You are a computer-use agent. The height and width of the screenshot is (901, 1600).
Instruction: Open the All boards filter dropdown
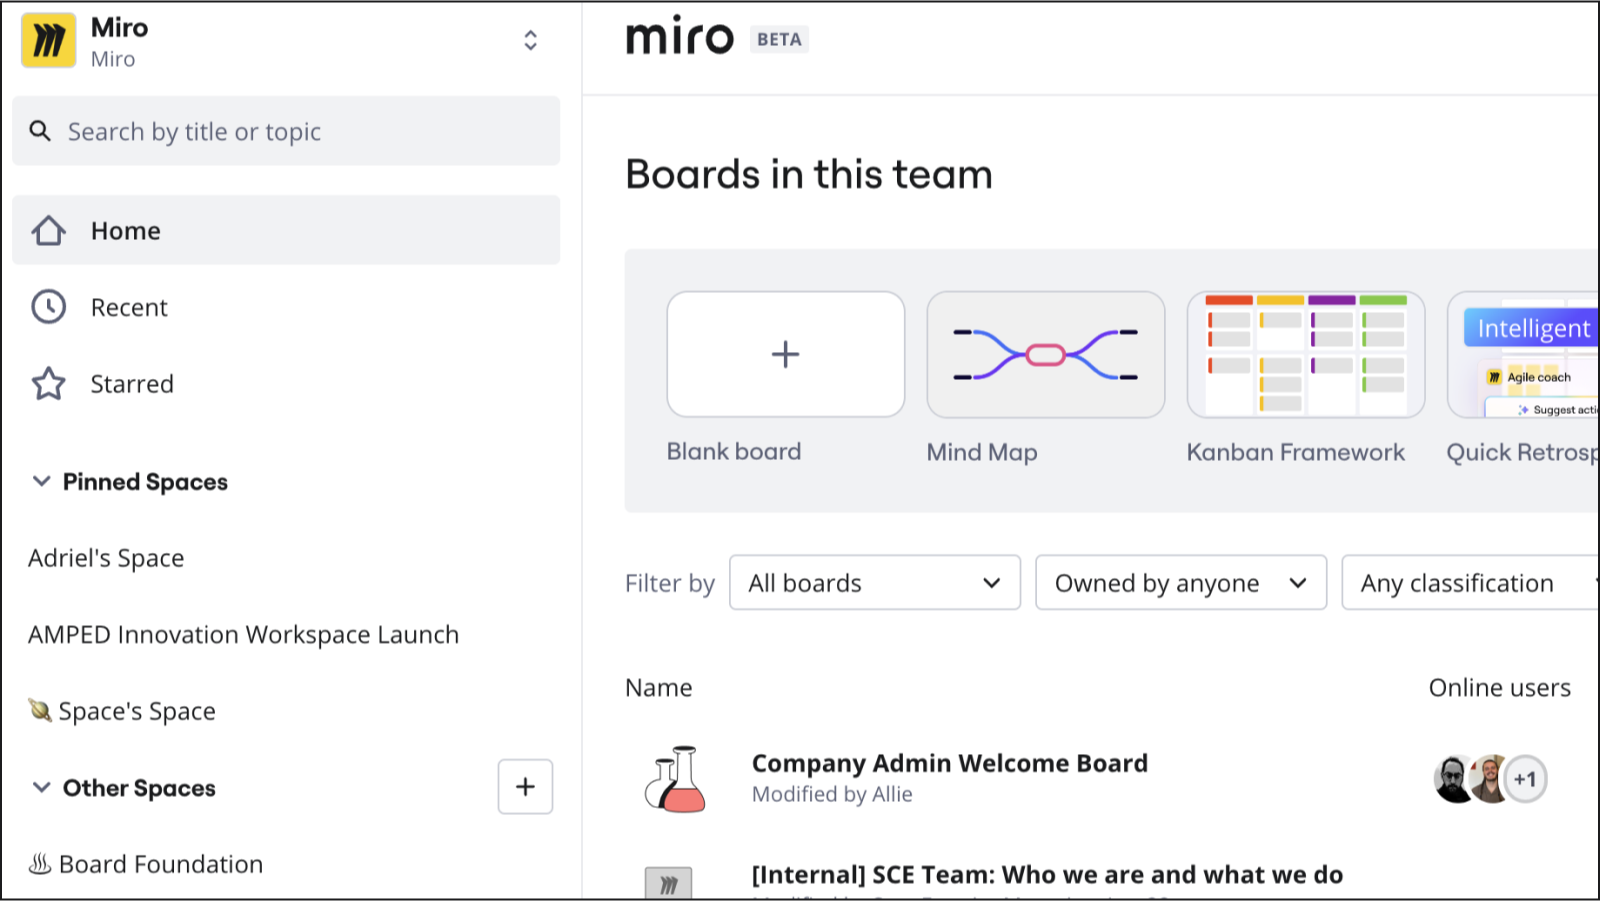tap(874, 582)
